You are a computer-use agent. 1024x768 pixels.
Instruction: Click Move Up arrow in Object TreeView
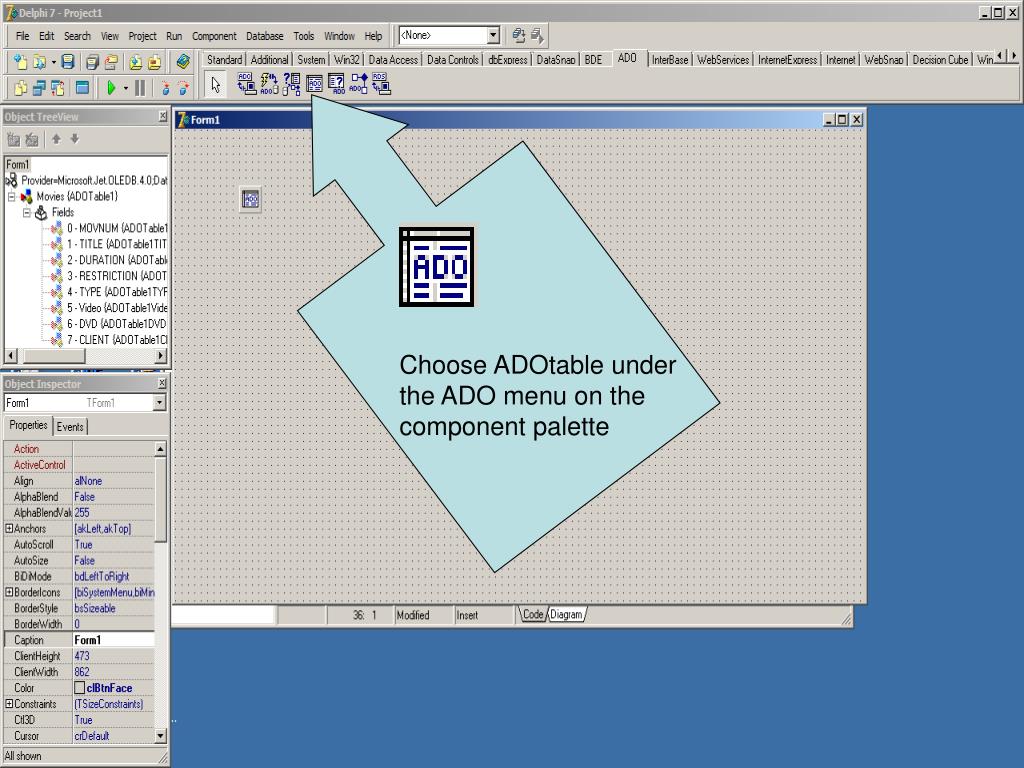tap(56, 138)
